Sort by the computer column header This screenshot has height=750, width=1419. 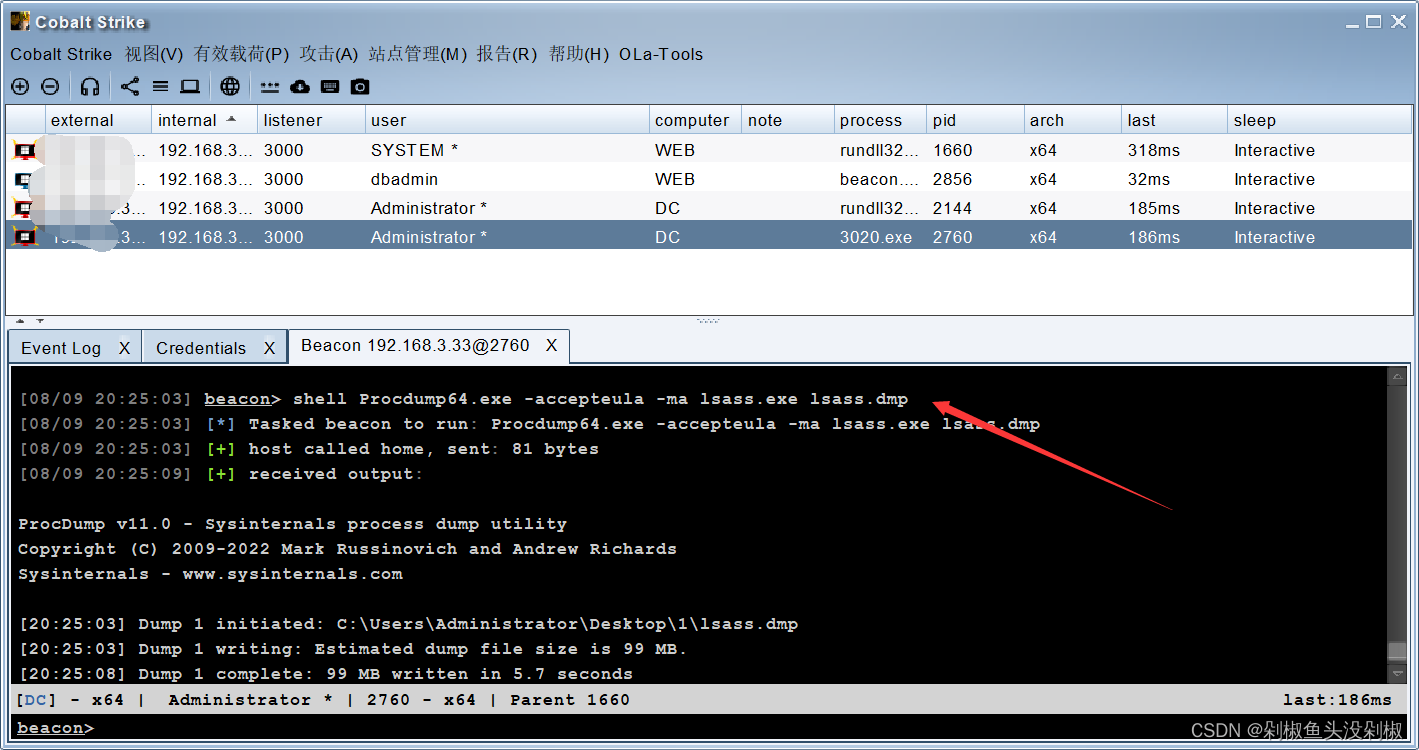[x=696, y=120]
